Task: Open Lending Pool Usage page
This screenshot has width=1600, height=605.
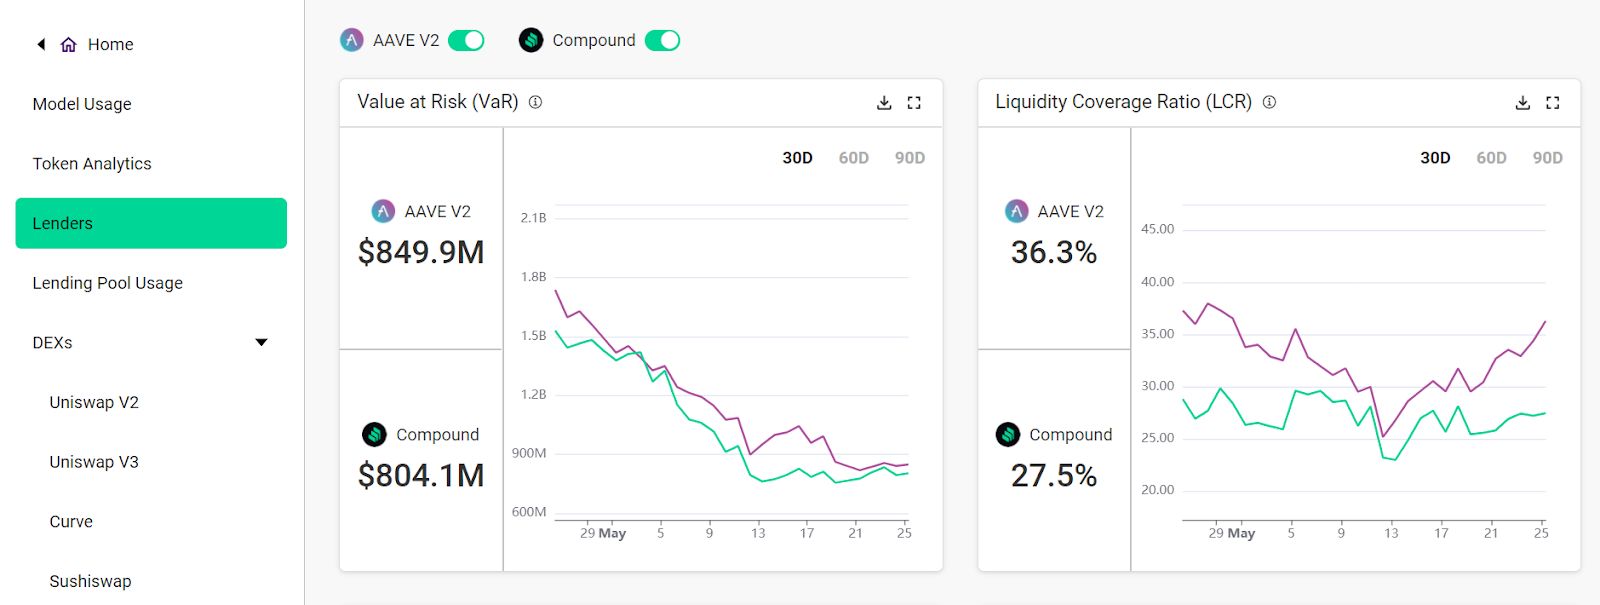Action: 108,283
